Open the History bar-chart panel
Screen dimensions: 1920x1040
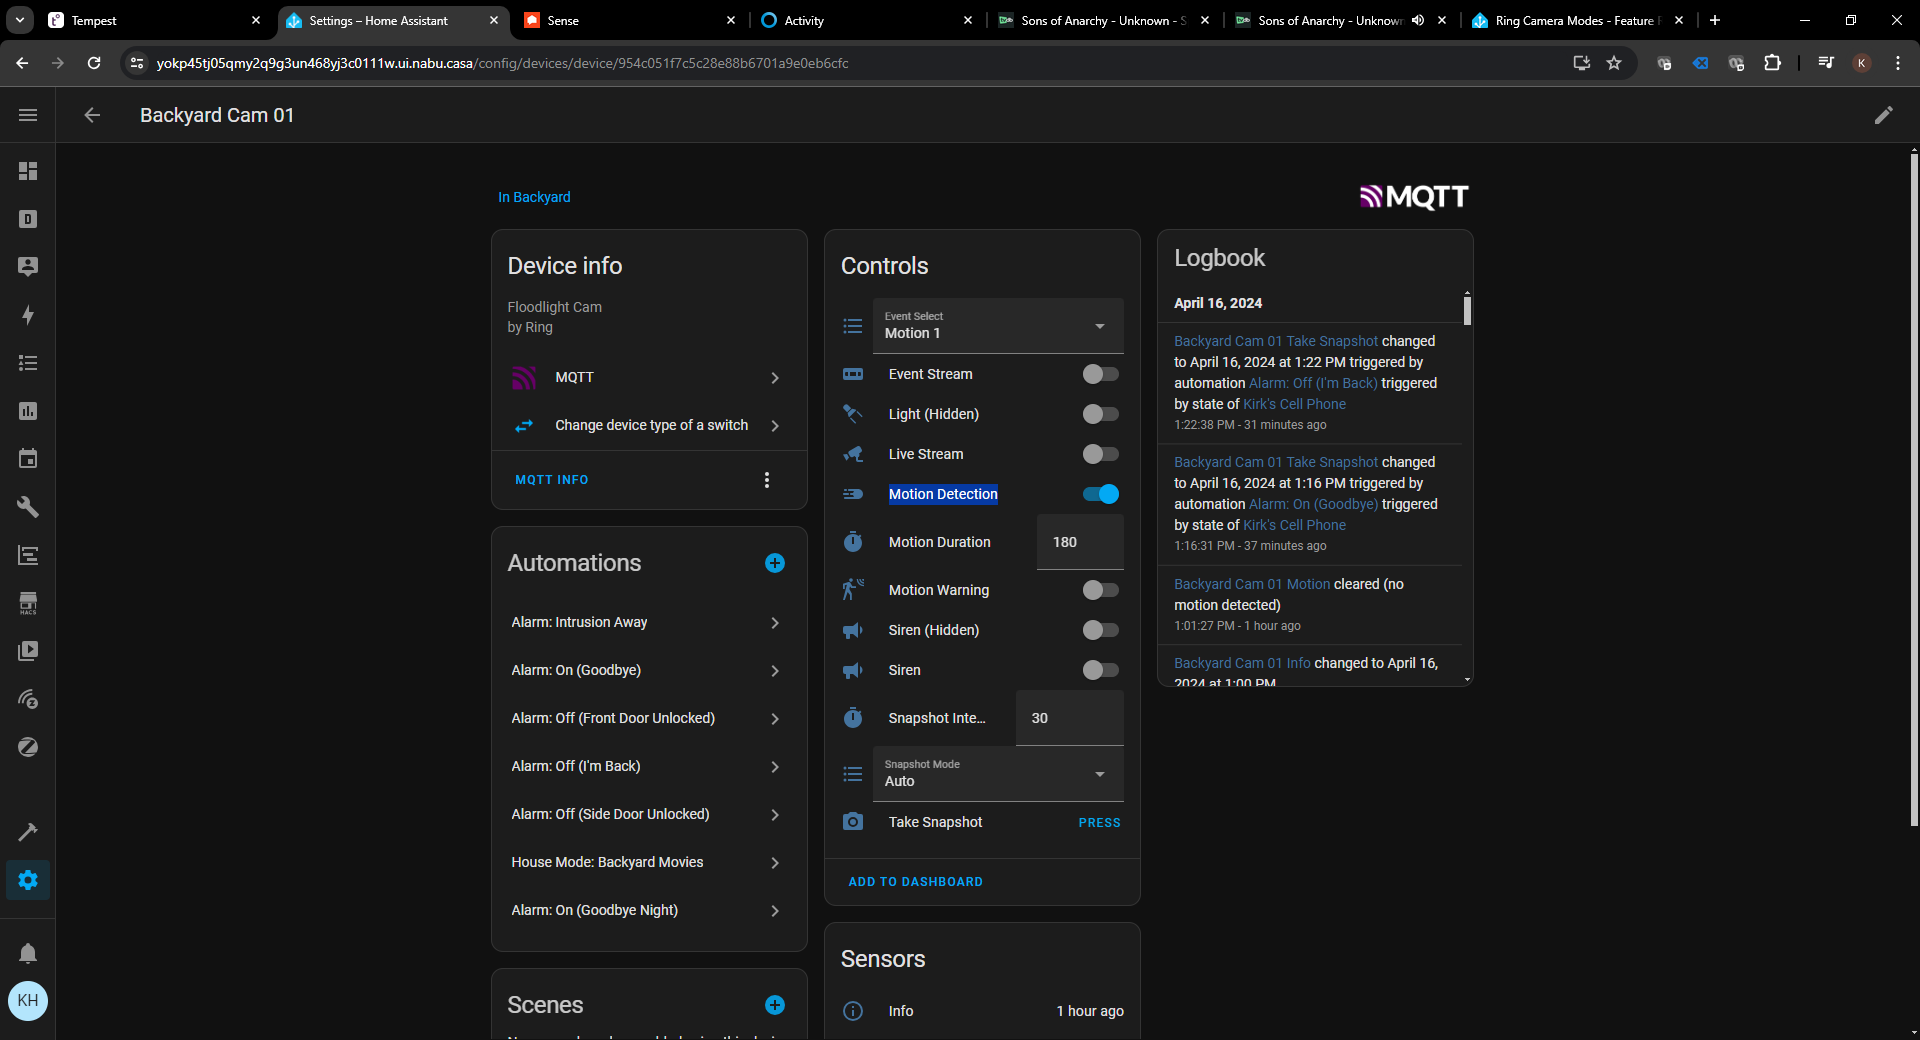pyautogui.click(x=28, y=411)
